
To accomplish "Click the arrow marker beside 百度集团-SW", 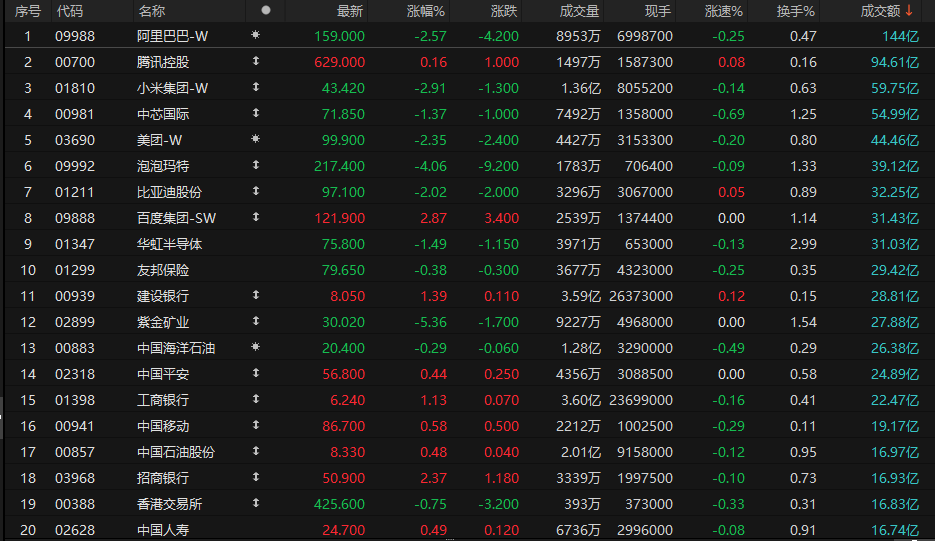I will (x=256, y=217).
